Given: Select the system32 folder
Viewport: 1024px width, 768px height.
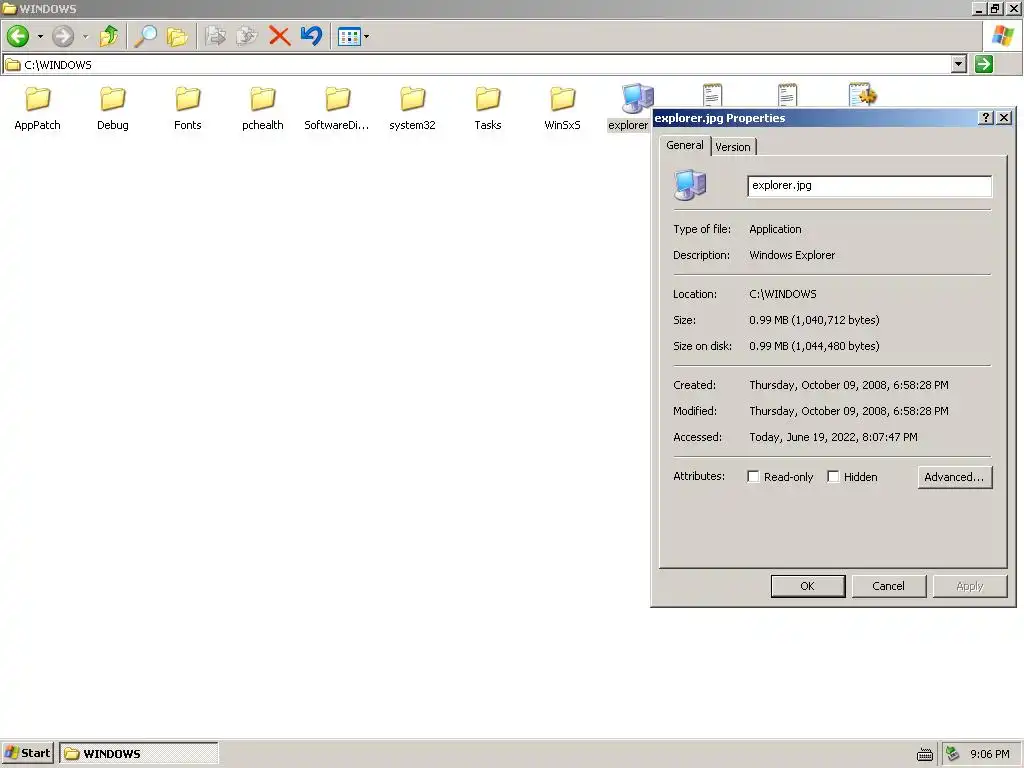Looking at the screenshot, I should pos(412,108).
